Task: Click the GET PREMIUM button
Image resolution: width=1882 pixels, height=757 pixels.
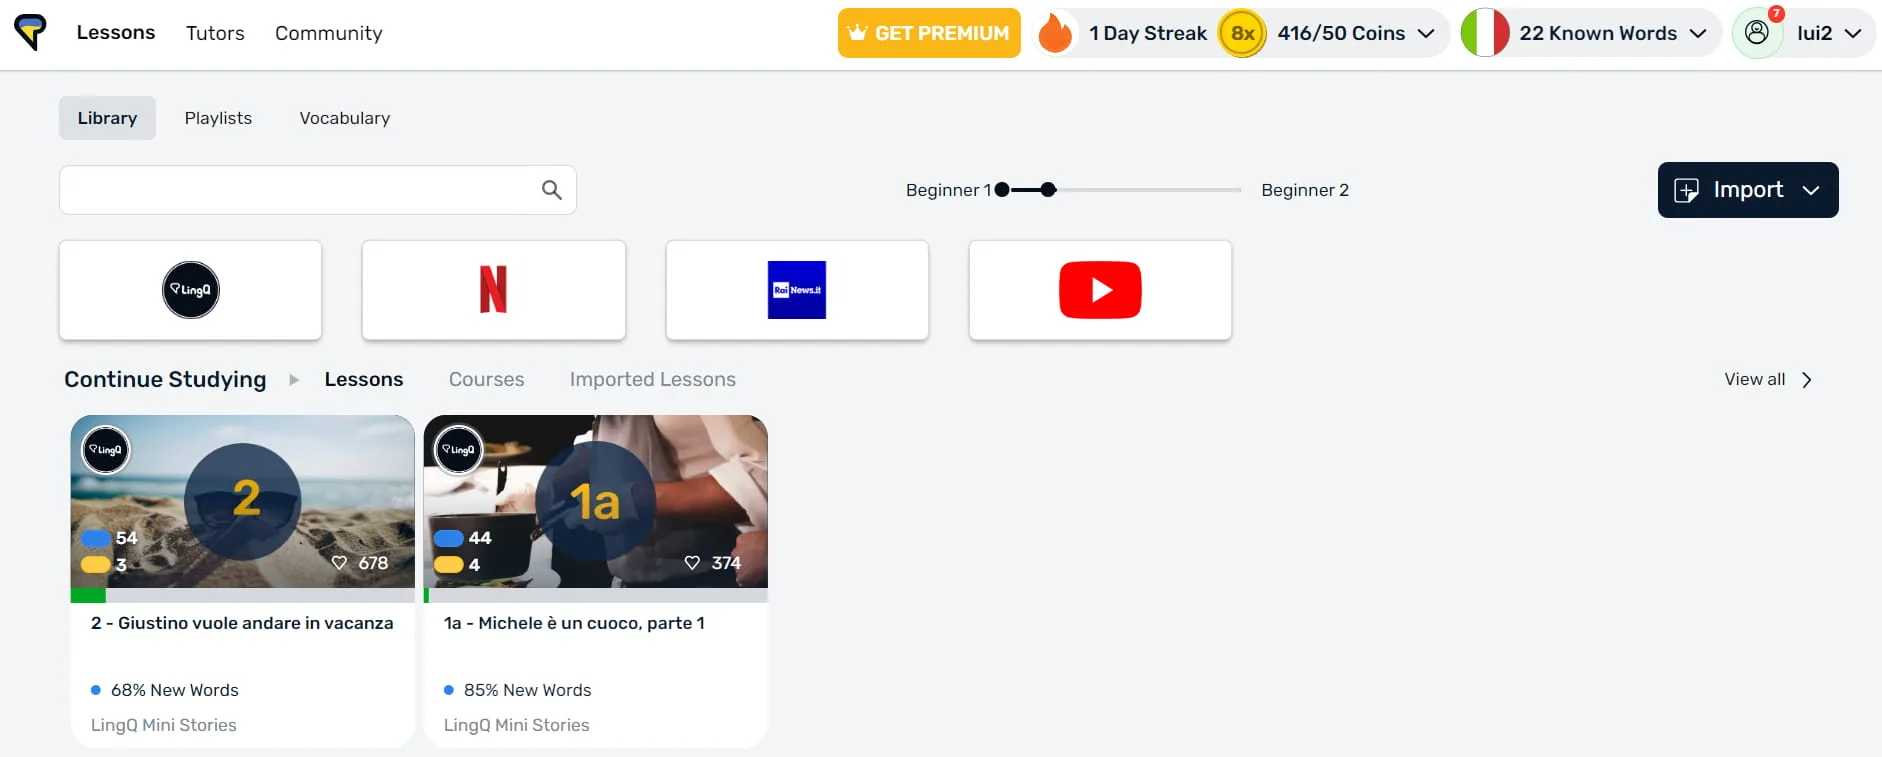Action: 929,33
